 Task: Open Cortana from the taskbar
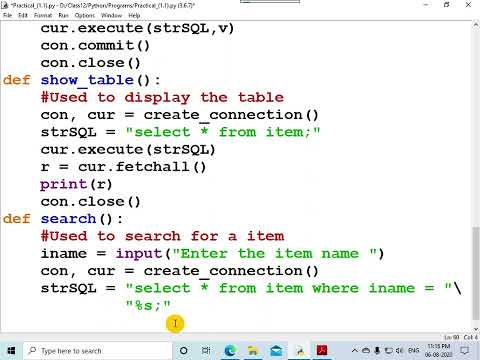click(x=184, y=351)
